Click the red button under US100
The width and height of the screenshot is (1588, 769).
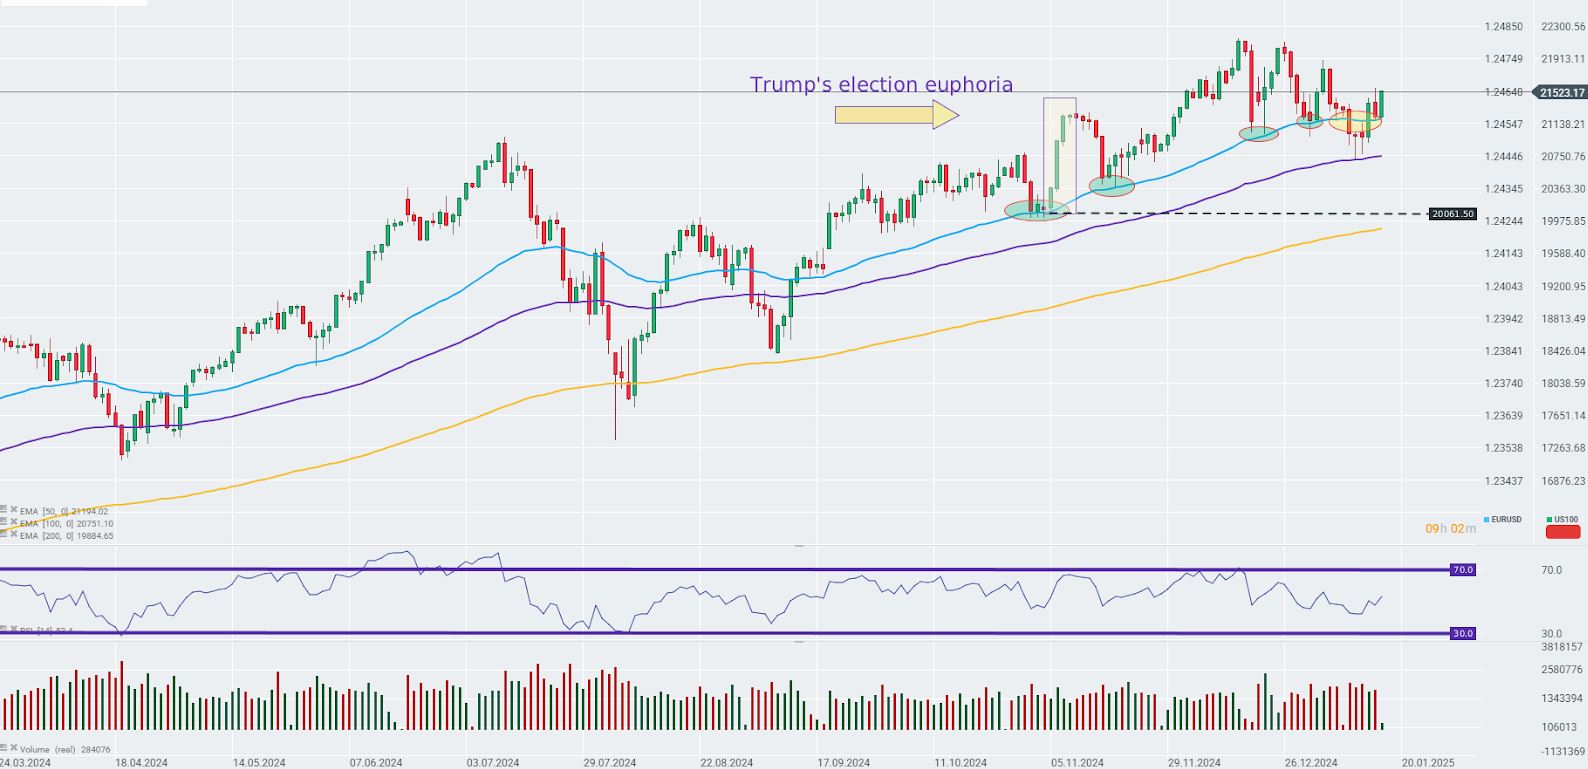[1563, 532]
